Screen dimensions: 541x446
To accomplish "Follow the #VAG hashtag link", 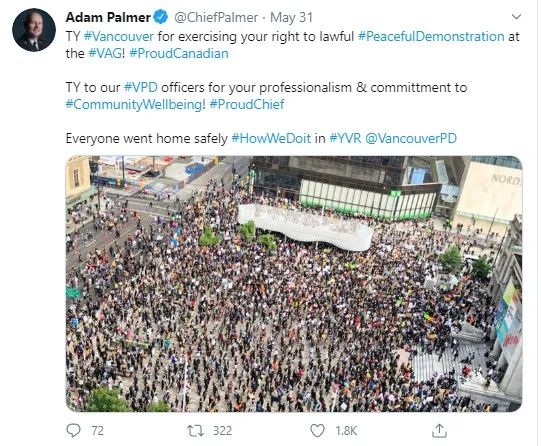I will pos(105,53).
